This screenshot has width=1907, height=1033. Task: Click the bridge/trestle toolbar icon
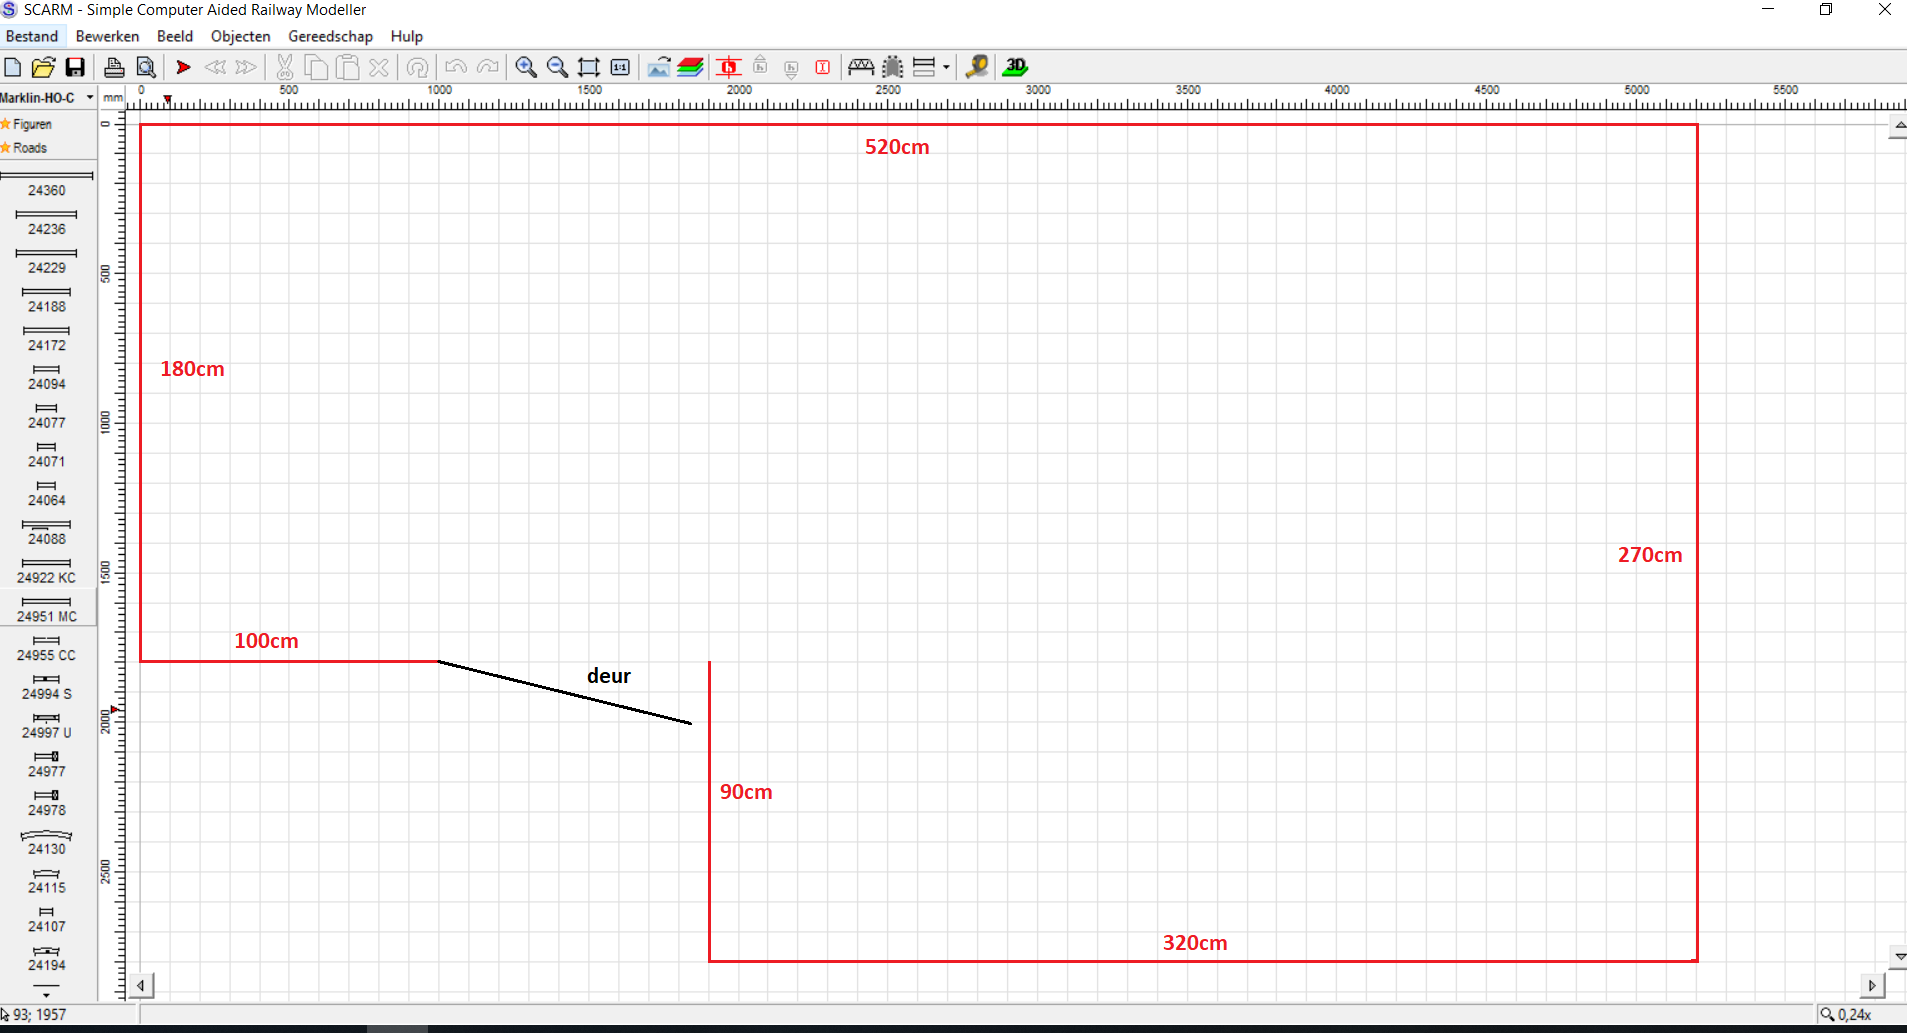pyautogui.click(x=861, y=67)
